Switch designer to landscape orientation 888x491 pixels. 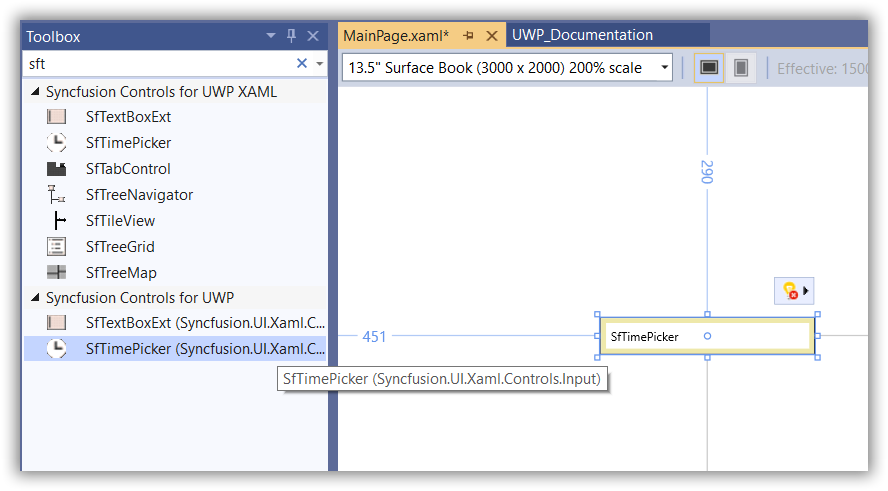coord(709,68)
